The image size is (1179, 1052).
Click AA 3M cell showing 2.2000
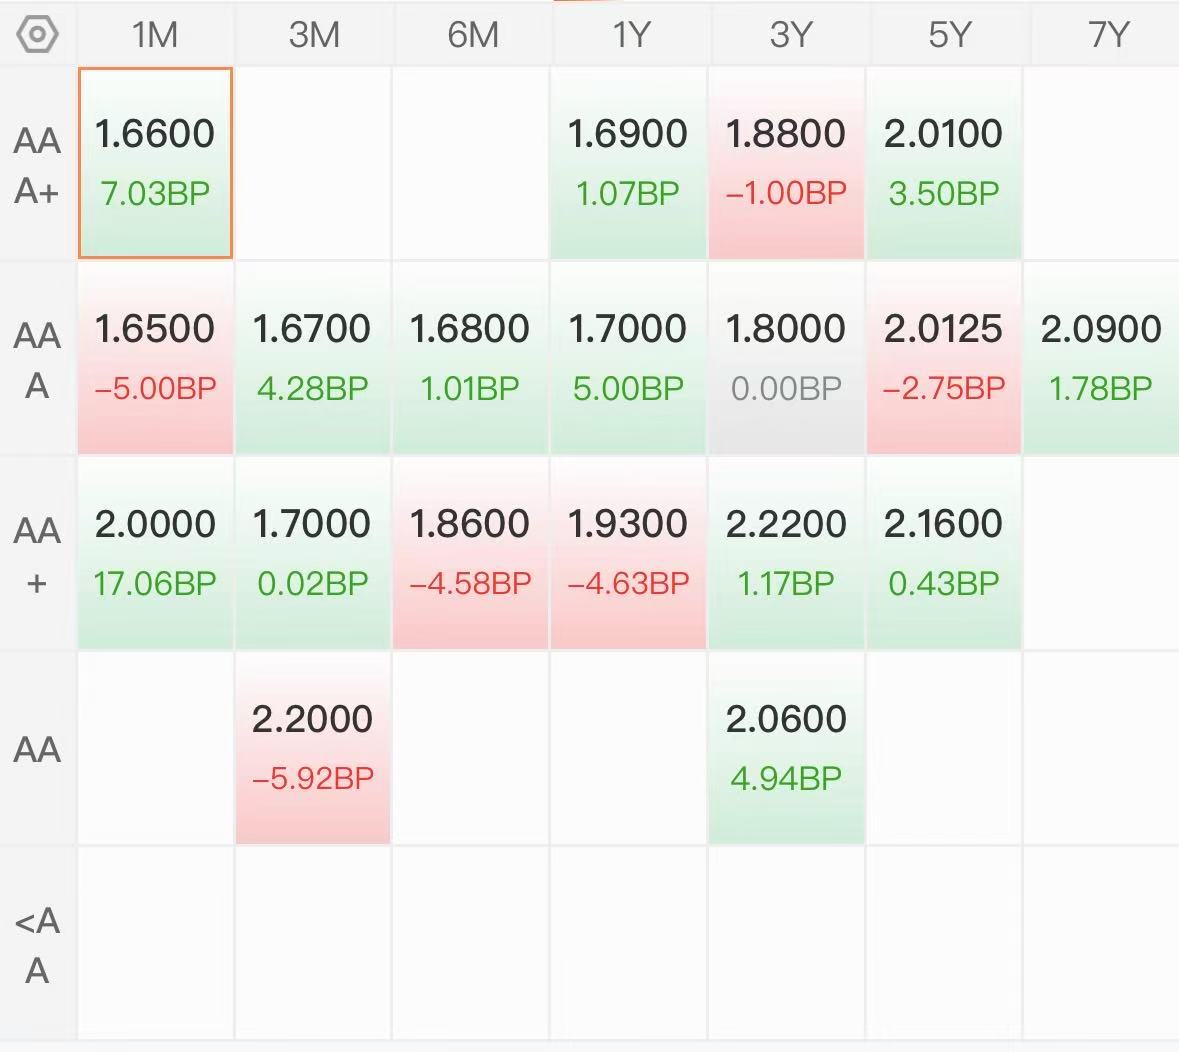point(313,747)
